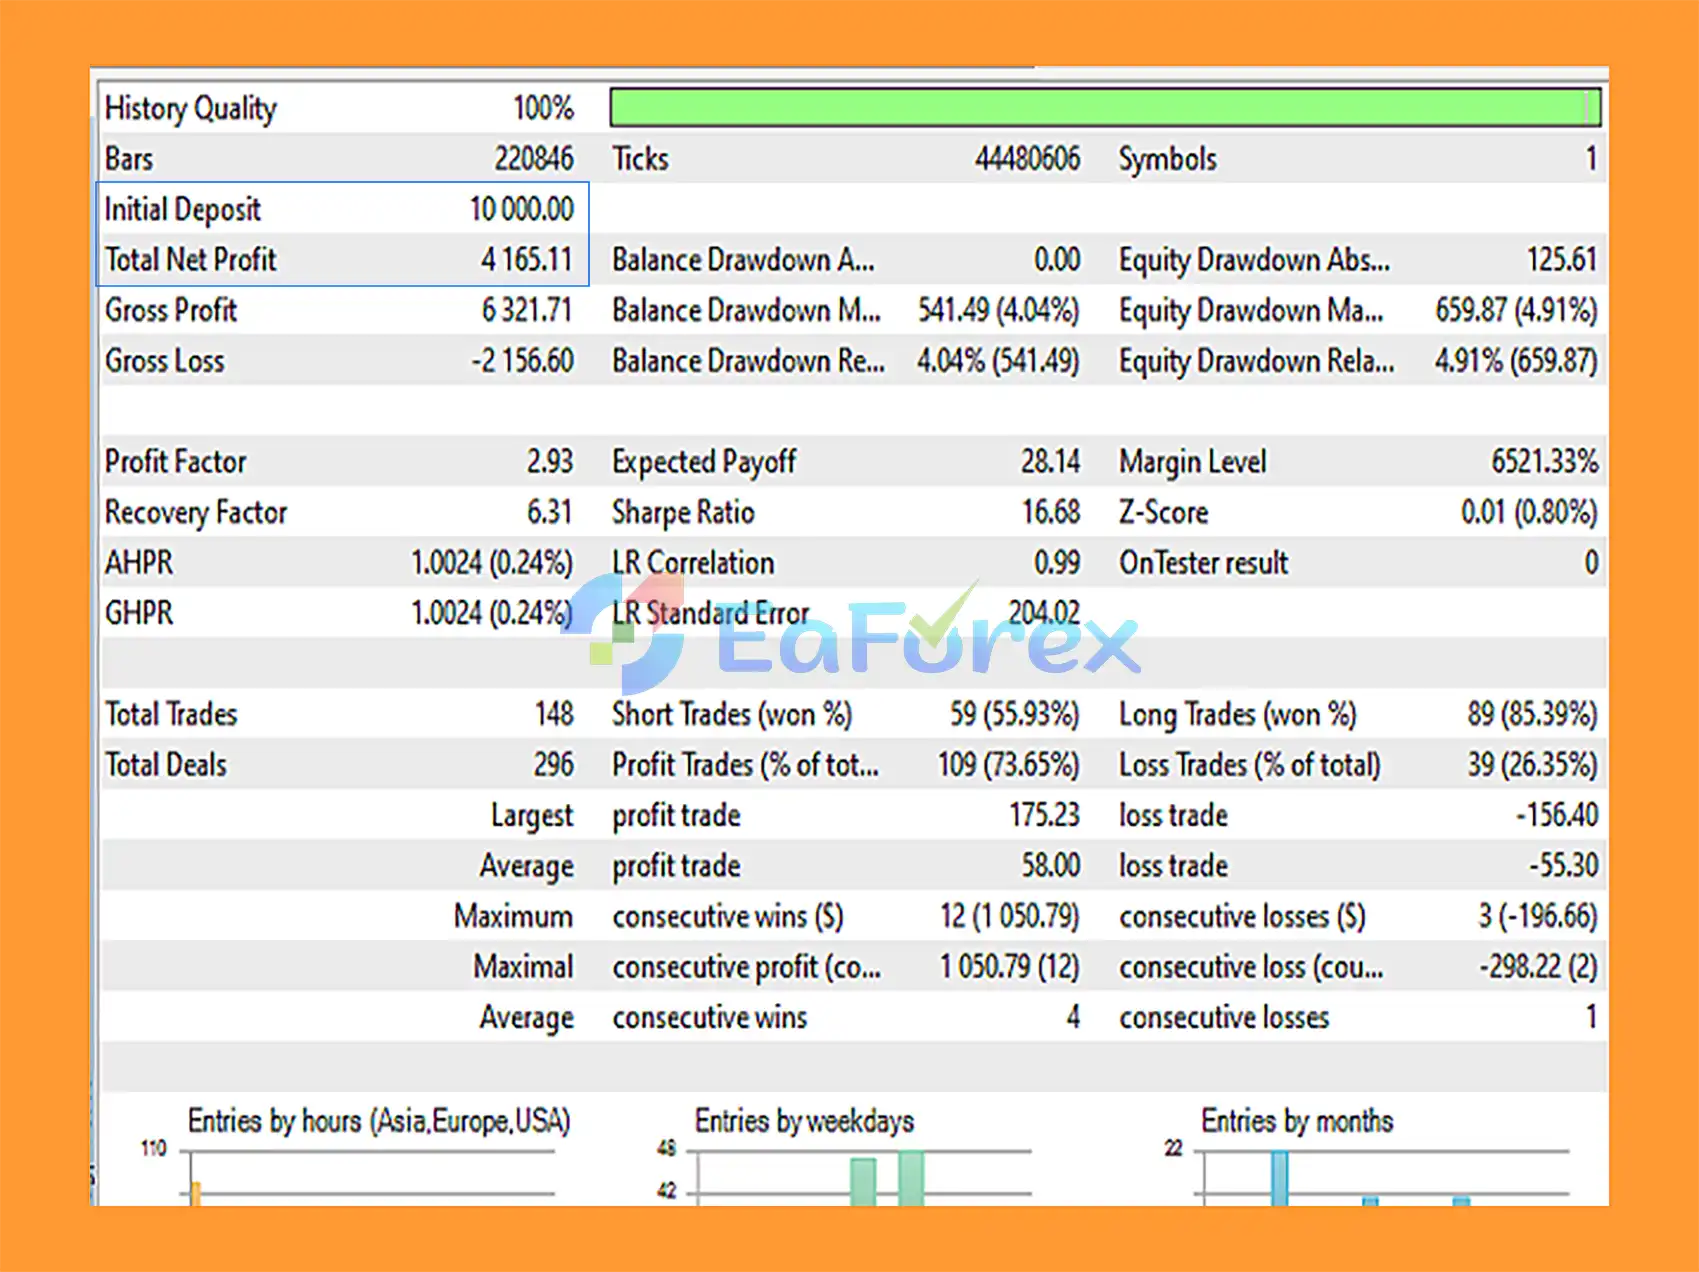Click the Equity Drawdown Relative value
The height and width of the screenshot is (1272, 1699).
point(1516,361)
